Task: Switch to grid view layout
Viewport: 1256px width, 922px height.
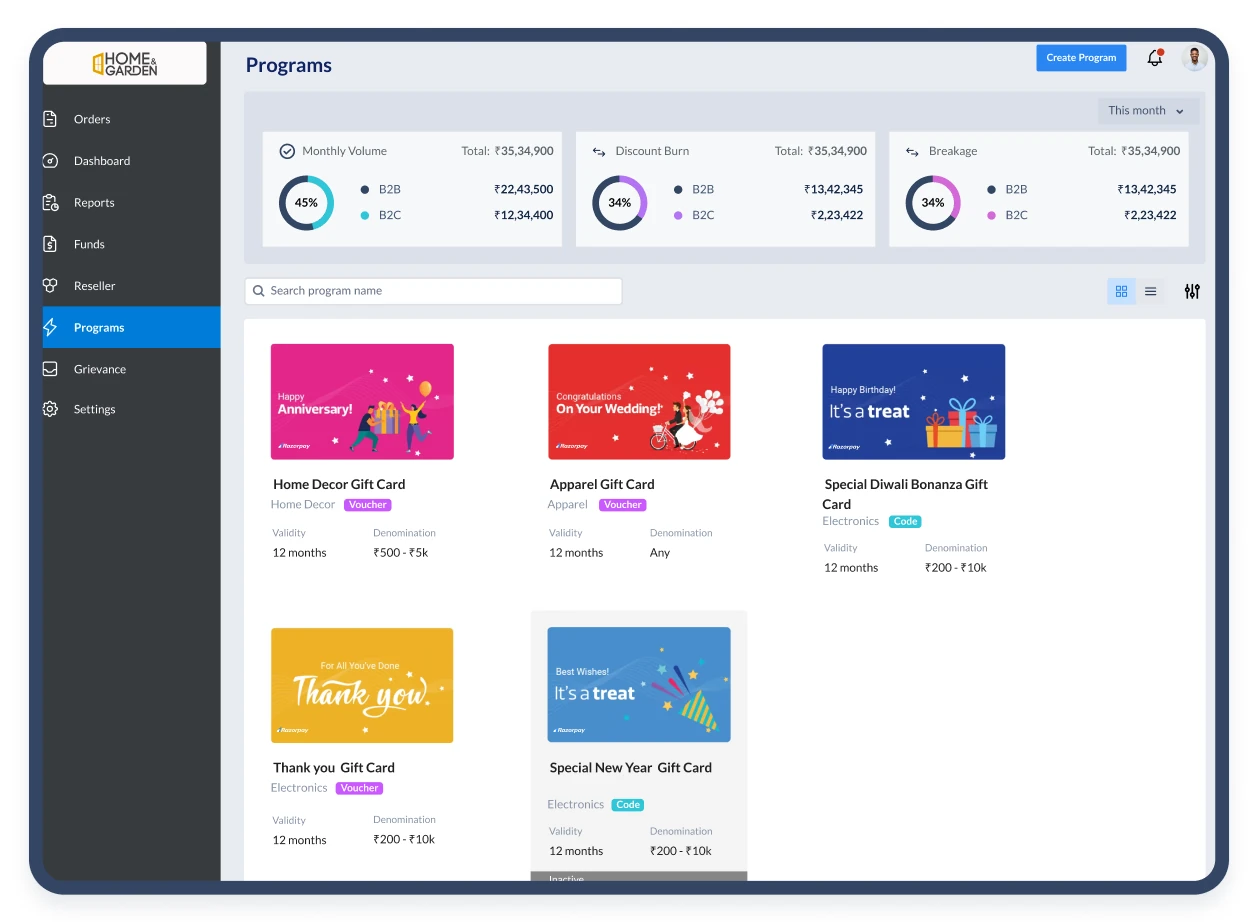Action: pyautogui.click(x=1121, y=291)
